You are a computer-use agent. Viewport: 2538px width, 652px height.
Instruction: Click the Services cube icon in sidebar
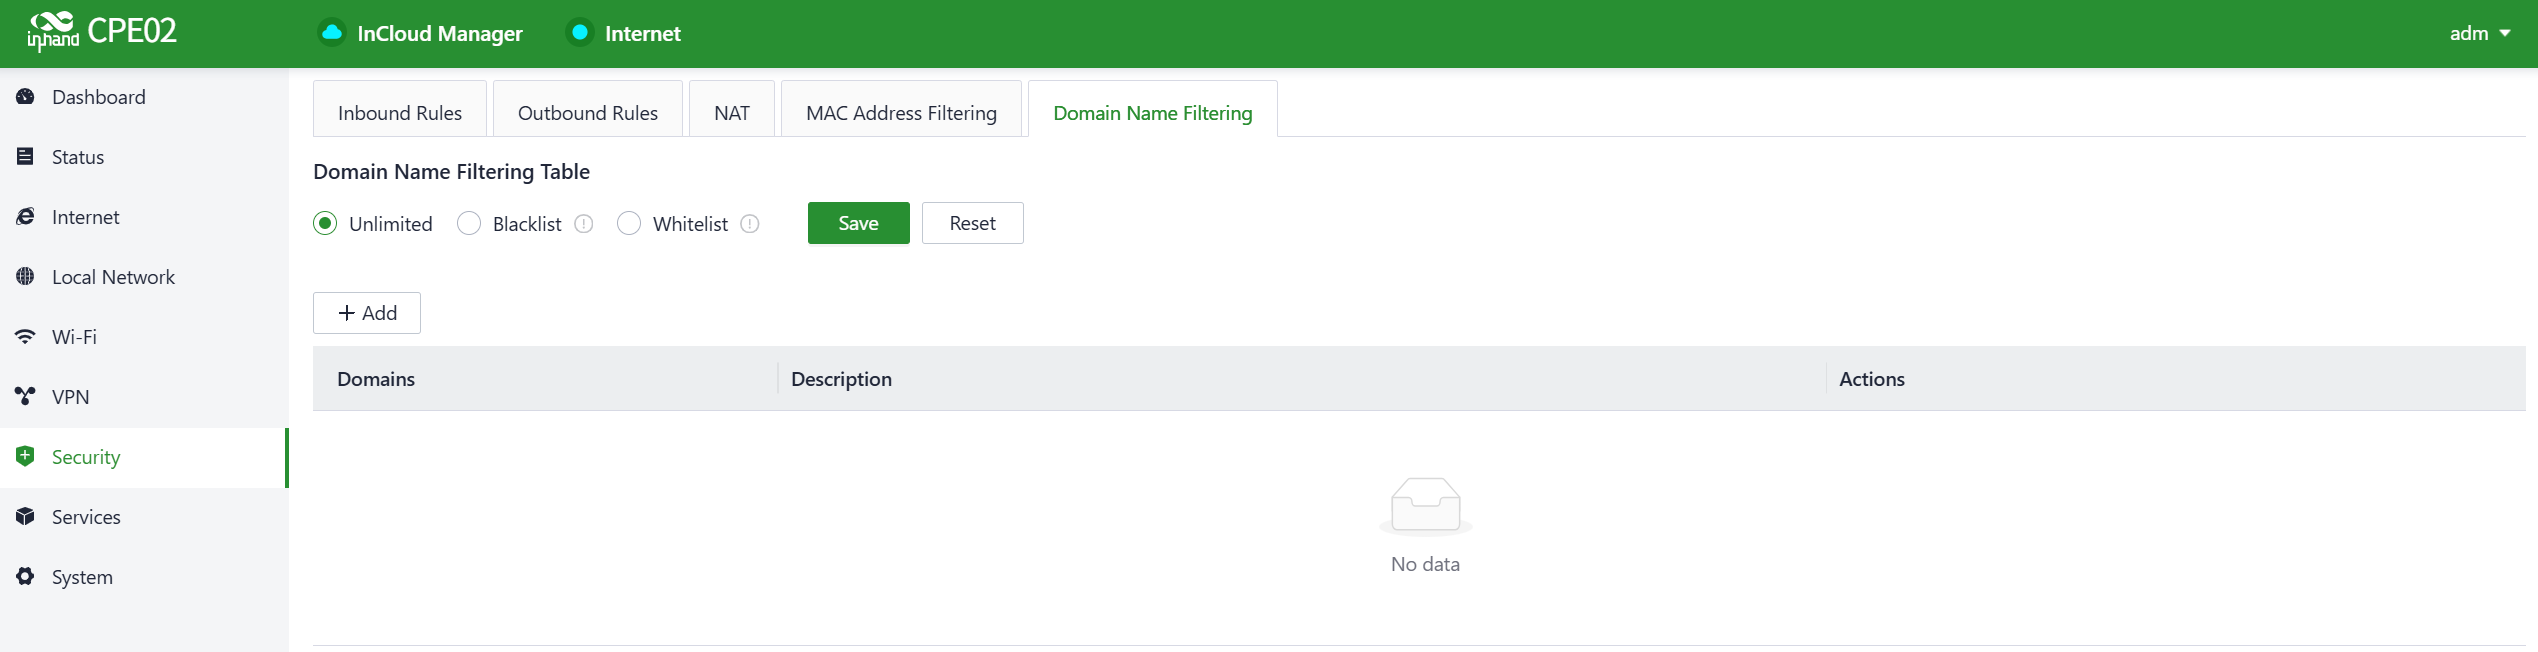point(26,517)
